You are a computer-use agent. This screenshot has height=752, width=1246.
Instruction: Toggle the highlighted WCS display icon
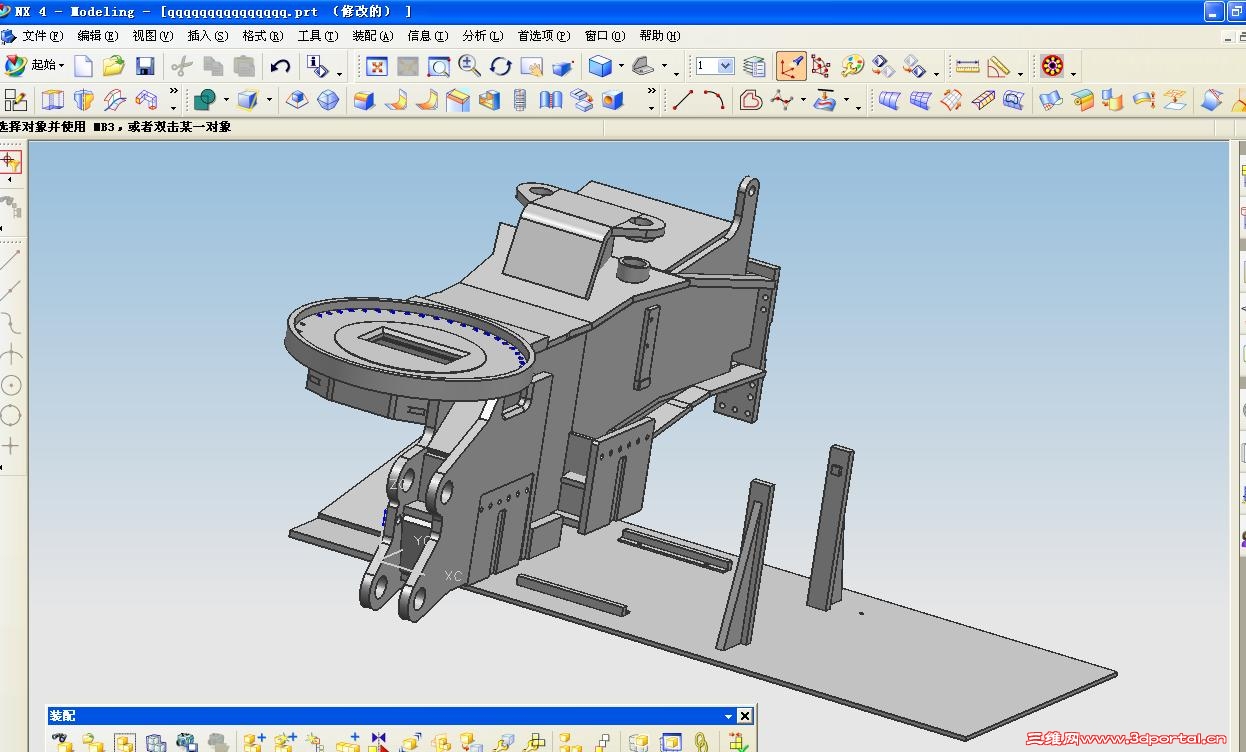pyautogui.click(x=791, y=67)
